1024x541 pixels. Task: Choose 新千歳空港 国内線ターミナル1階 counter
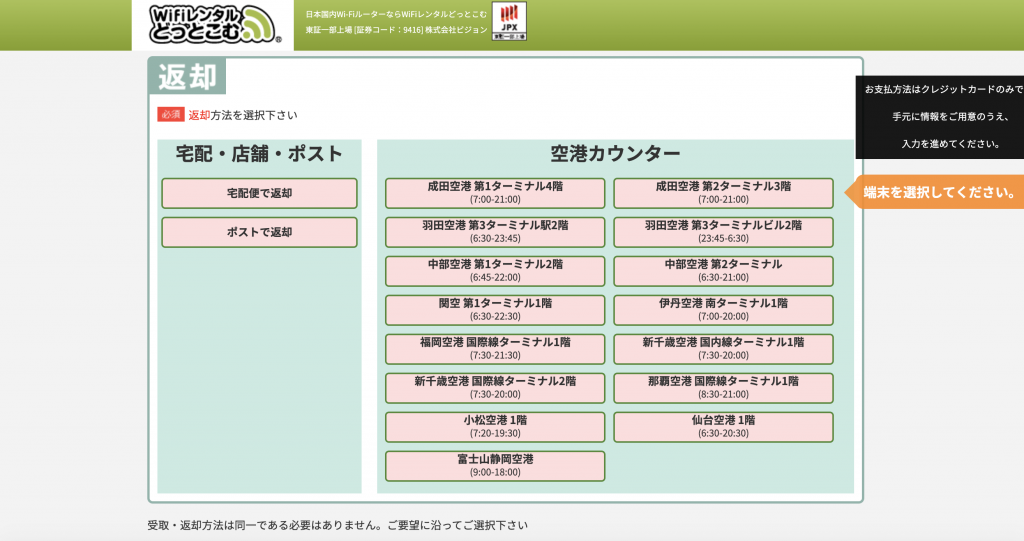[x=723, y=349]
